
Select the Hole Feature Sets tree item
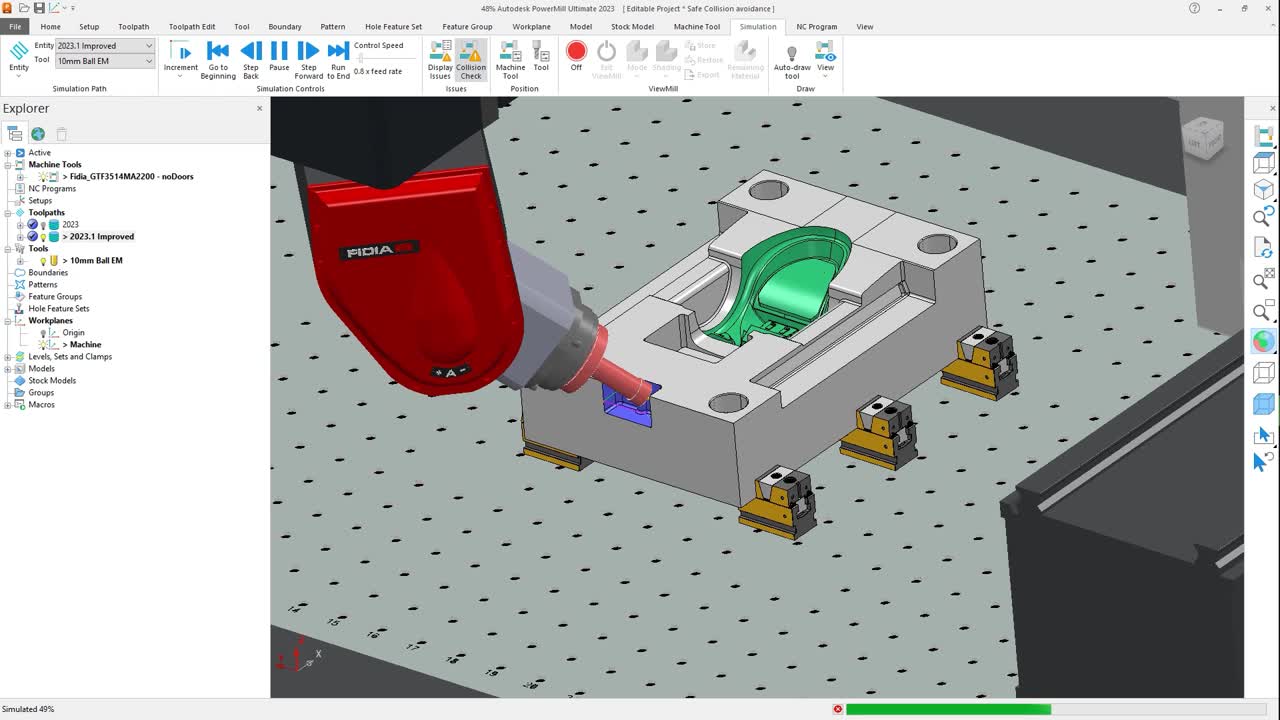pyautogui.click(x=59, y=309)
